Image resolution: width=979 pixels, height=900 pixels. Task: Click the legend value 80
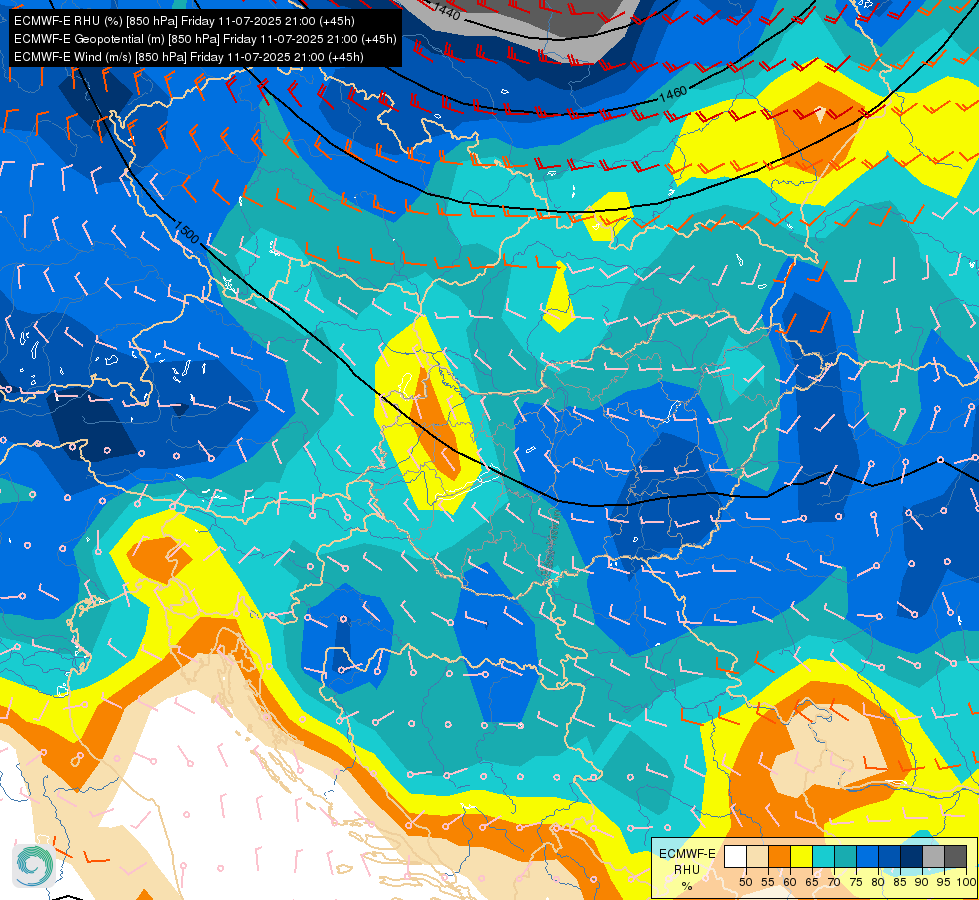[x=878, y=882]
